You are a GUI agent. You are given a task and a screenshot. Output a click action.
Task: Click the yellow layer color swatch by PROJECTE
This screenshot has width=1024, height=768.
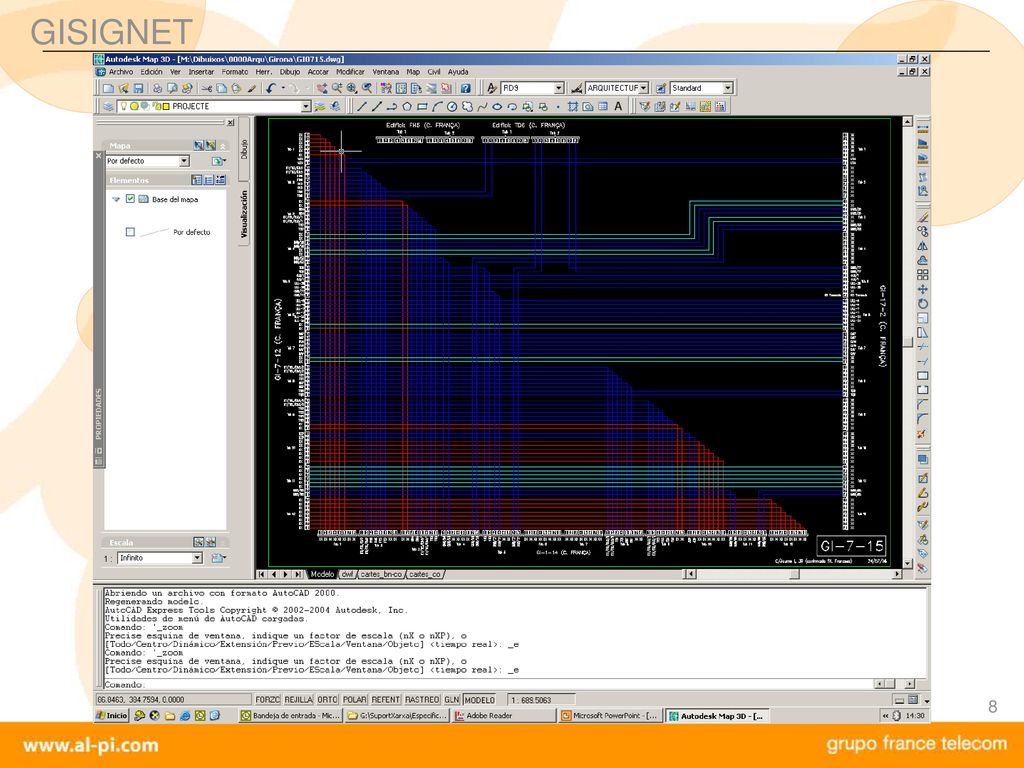coord(166,106)
